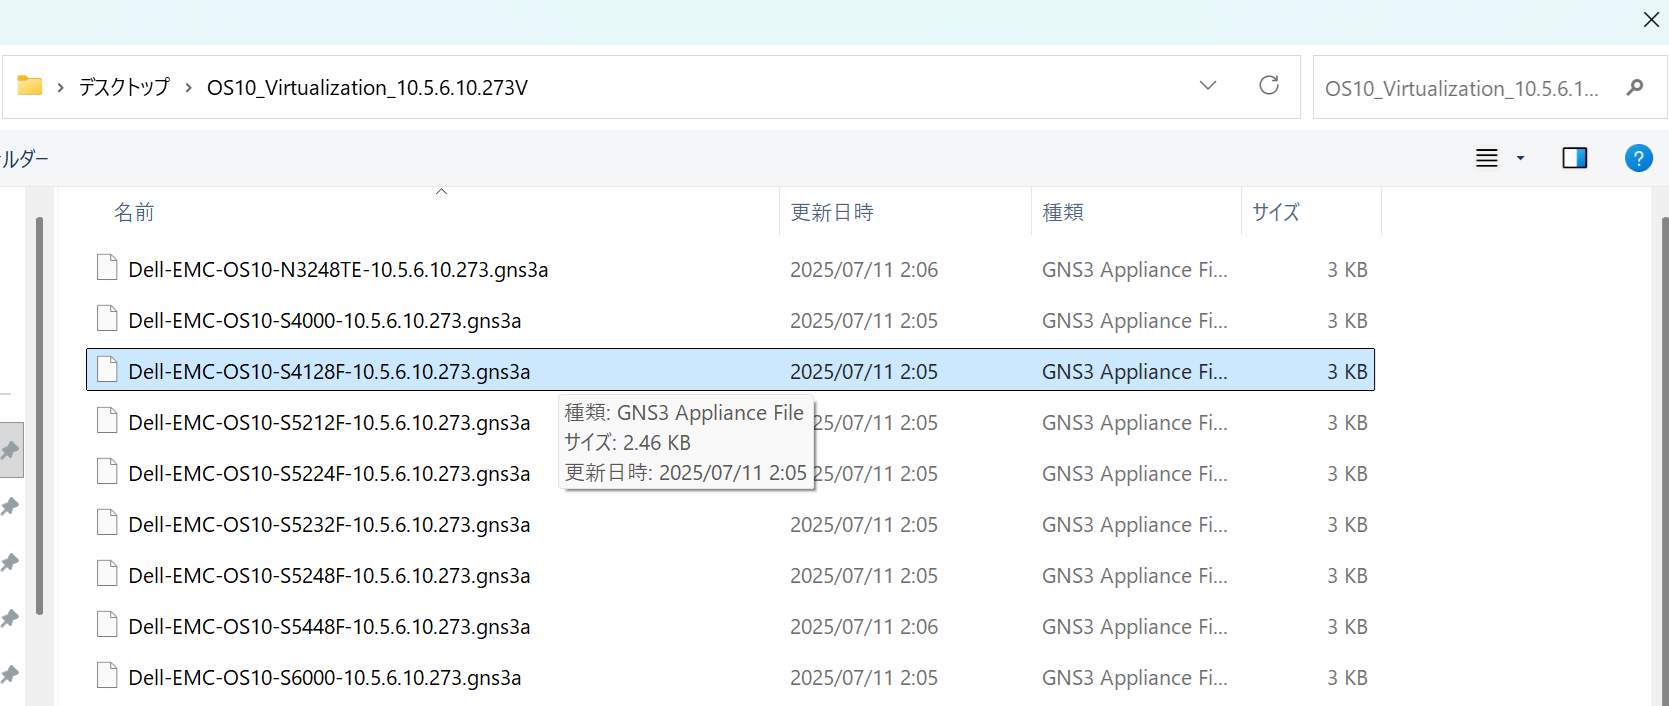Image resolution: width=1669 pixels, height=706 pixels.
Task: Click the file icon of the S4128F file
Action: click(x=107, y=369)
